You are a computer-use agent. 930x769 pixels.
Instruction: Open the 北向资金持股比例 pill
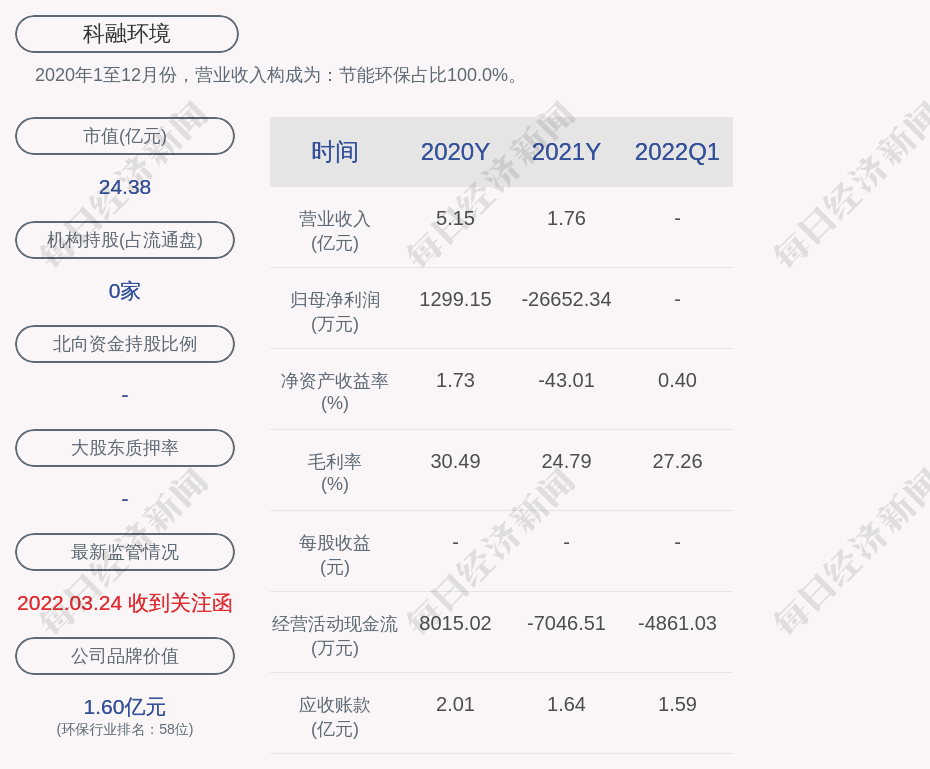pos(125,344)
